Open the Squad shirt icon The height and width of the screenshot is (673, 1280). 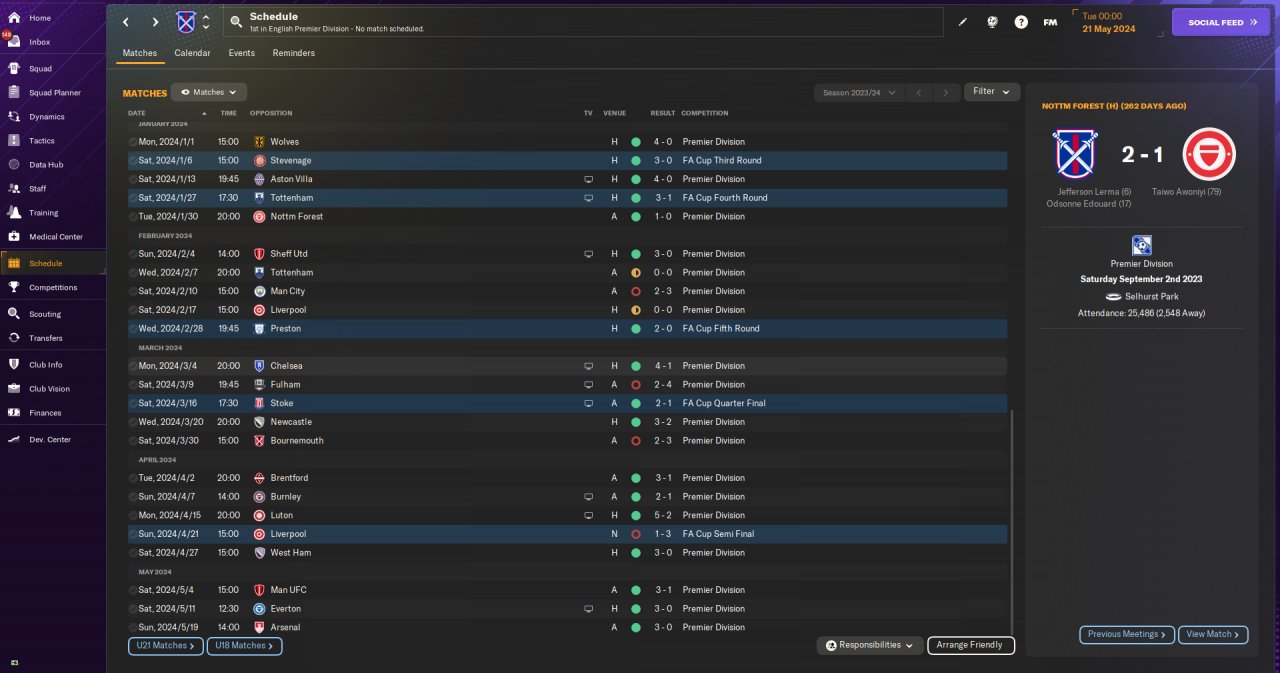pyautogui.click(x=14, y=69)
